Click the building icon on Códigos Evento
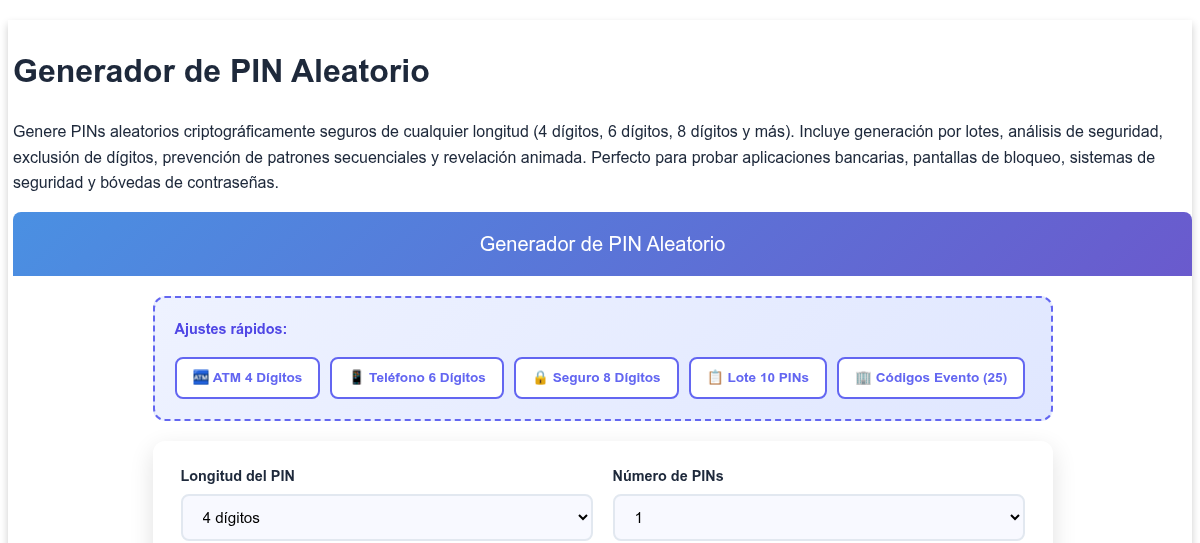 click(863, 378)
